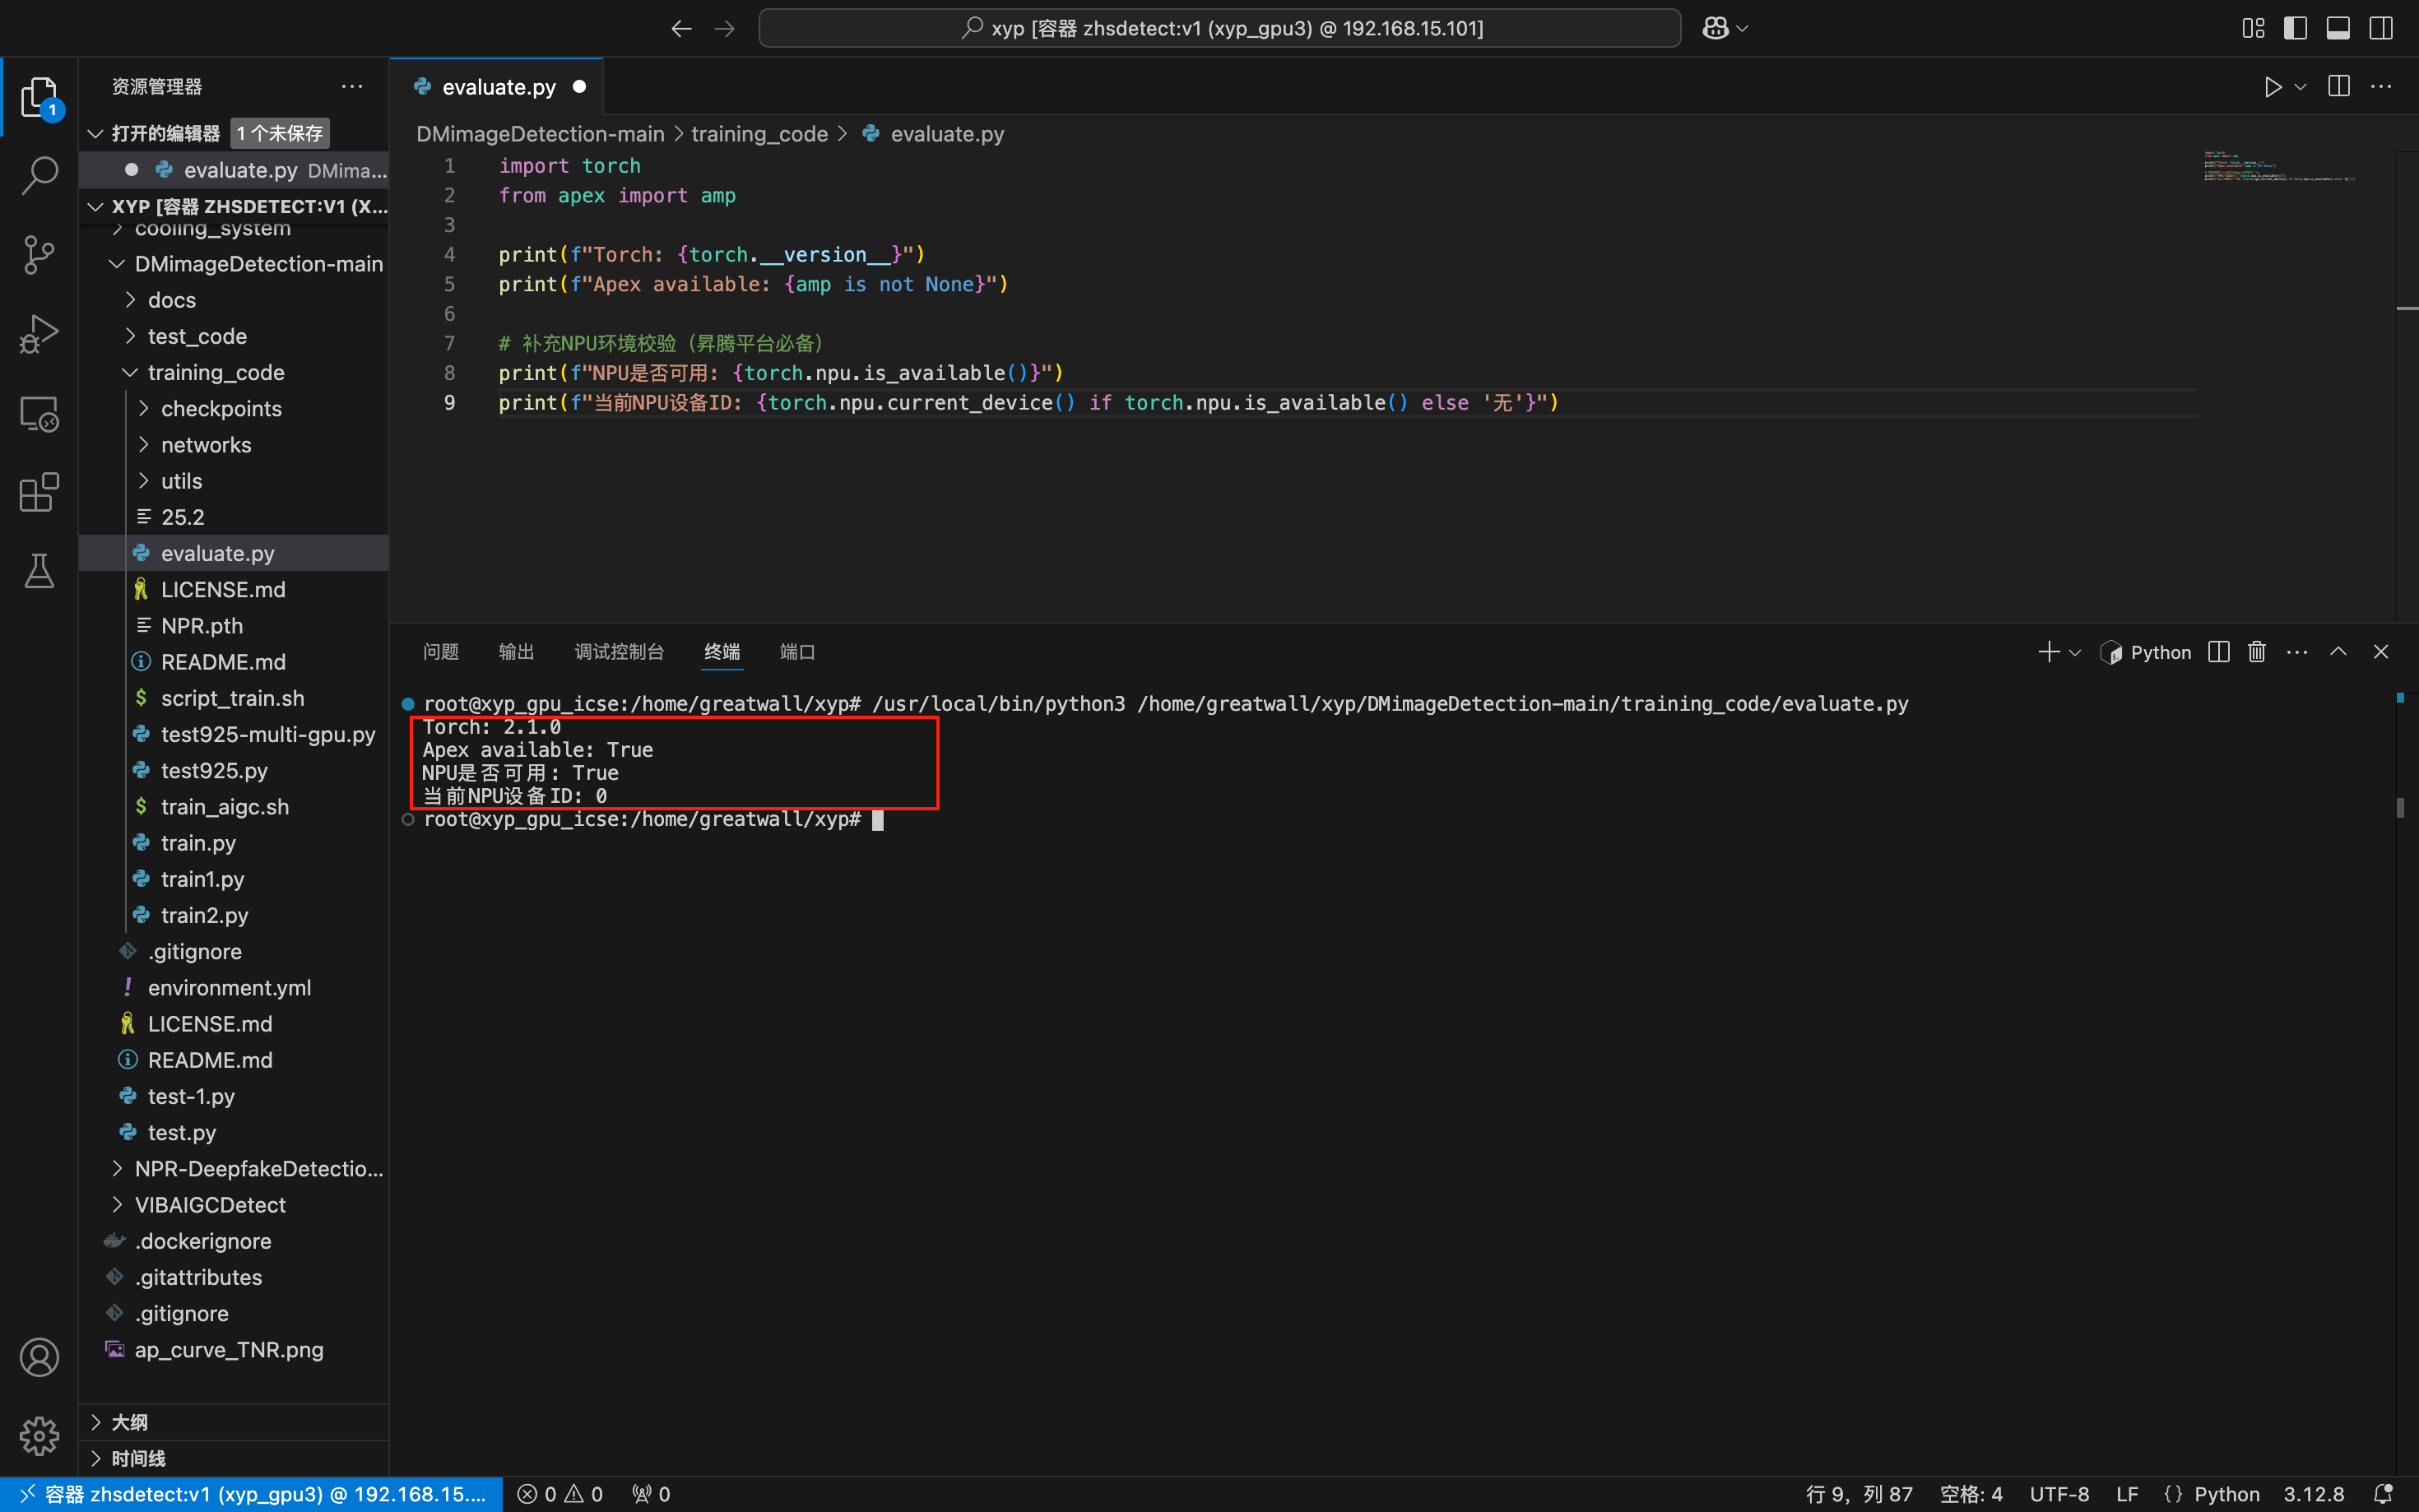The height and width of the screenshot is (1512, 2419).
Task: Open Remote Explorer view
Action: click(39, 413)
